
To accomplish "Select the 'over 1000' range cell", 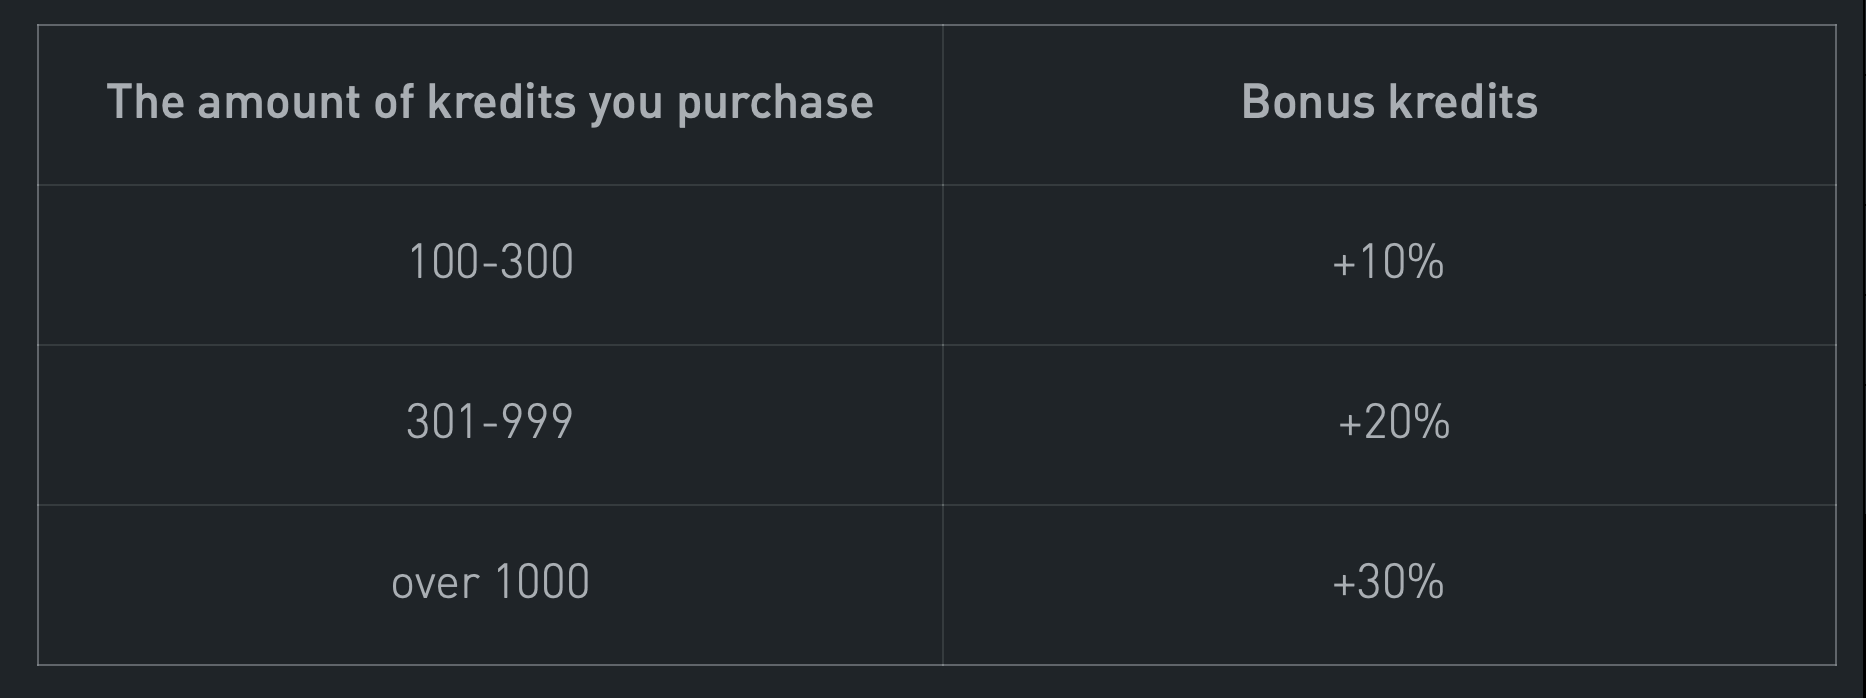I will 490,582.
